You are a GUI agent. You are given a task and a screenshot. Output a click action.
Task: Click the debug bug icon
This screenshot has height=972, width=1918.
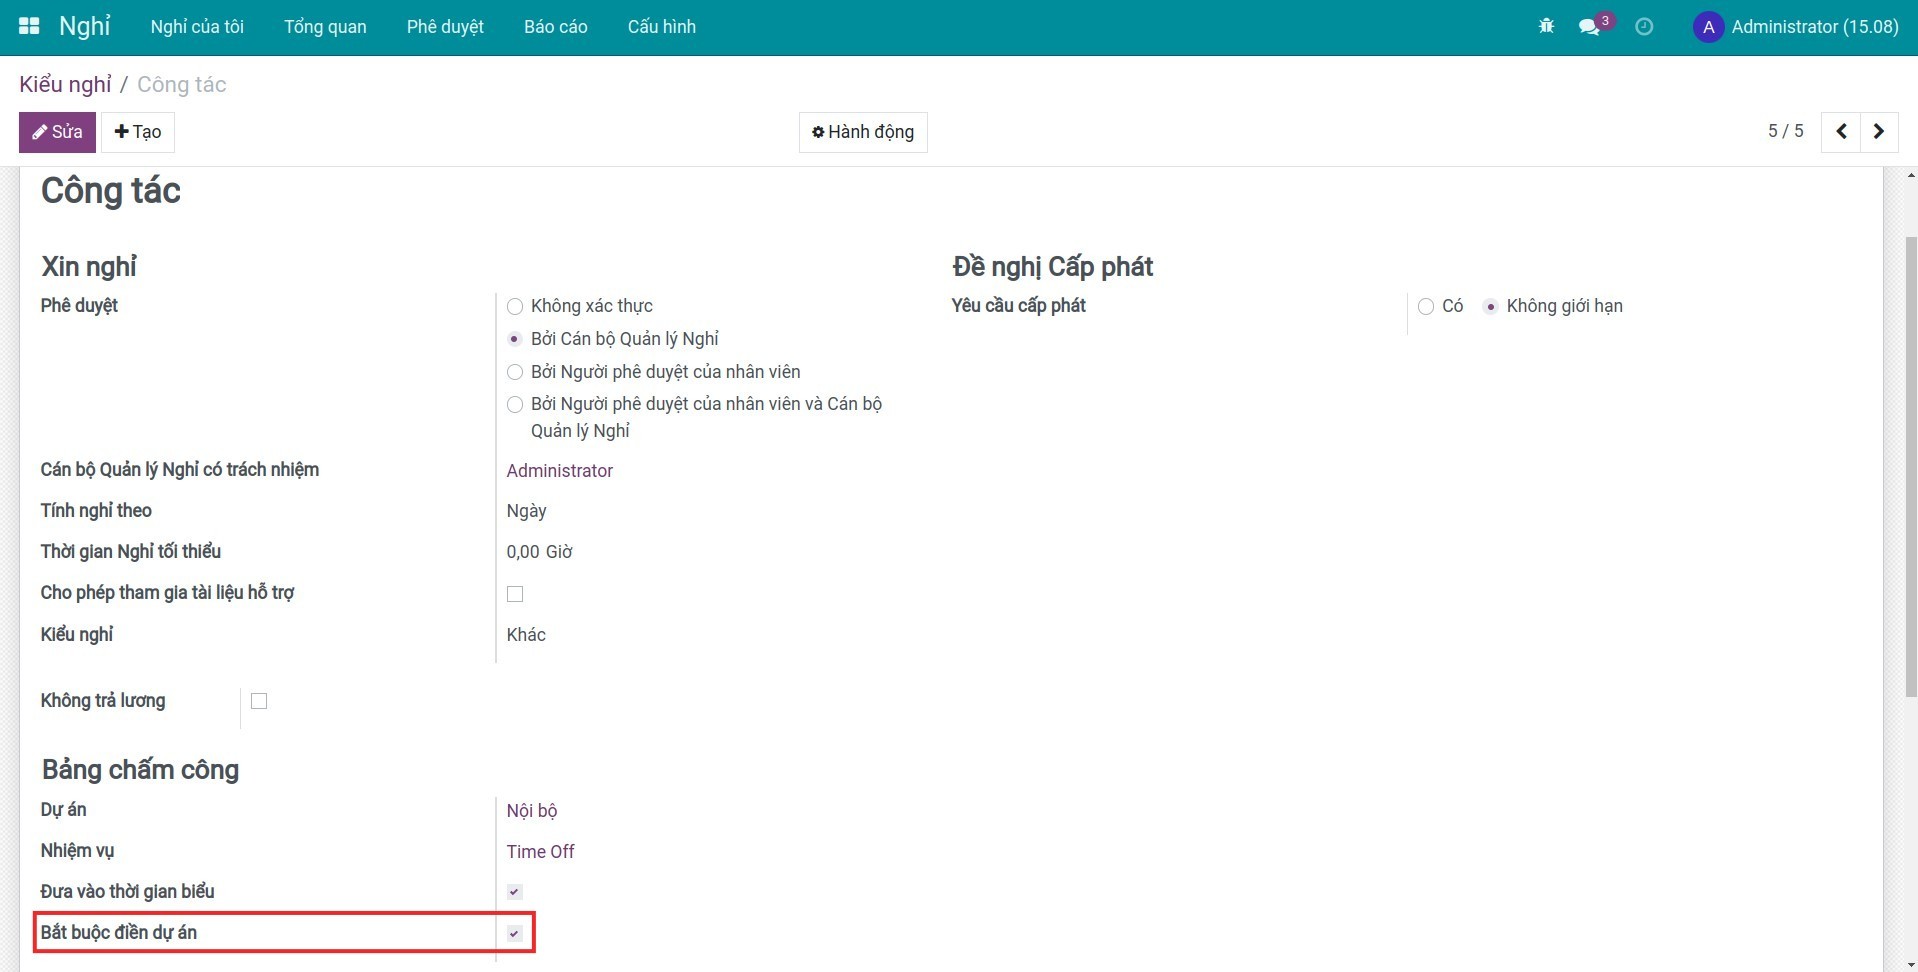pyautogui.click(x=1546, y=27)
